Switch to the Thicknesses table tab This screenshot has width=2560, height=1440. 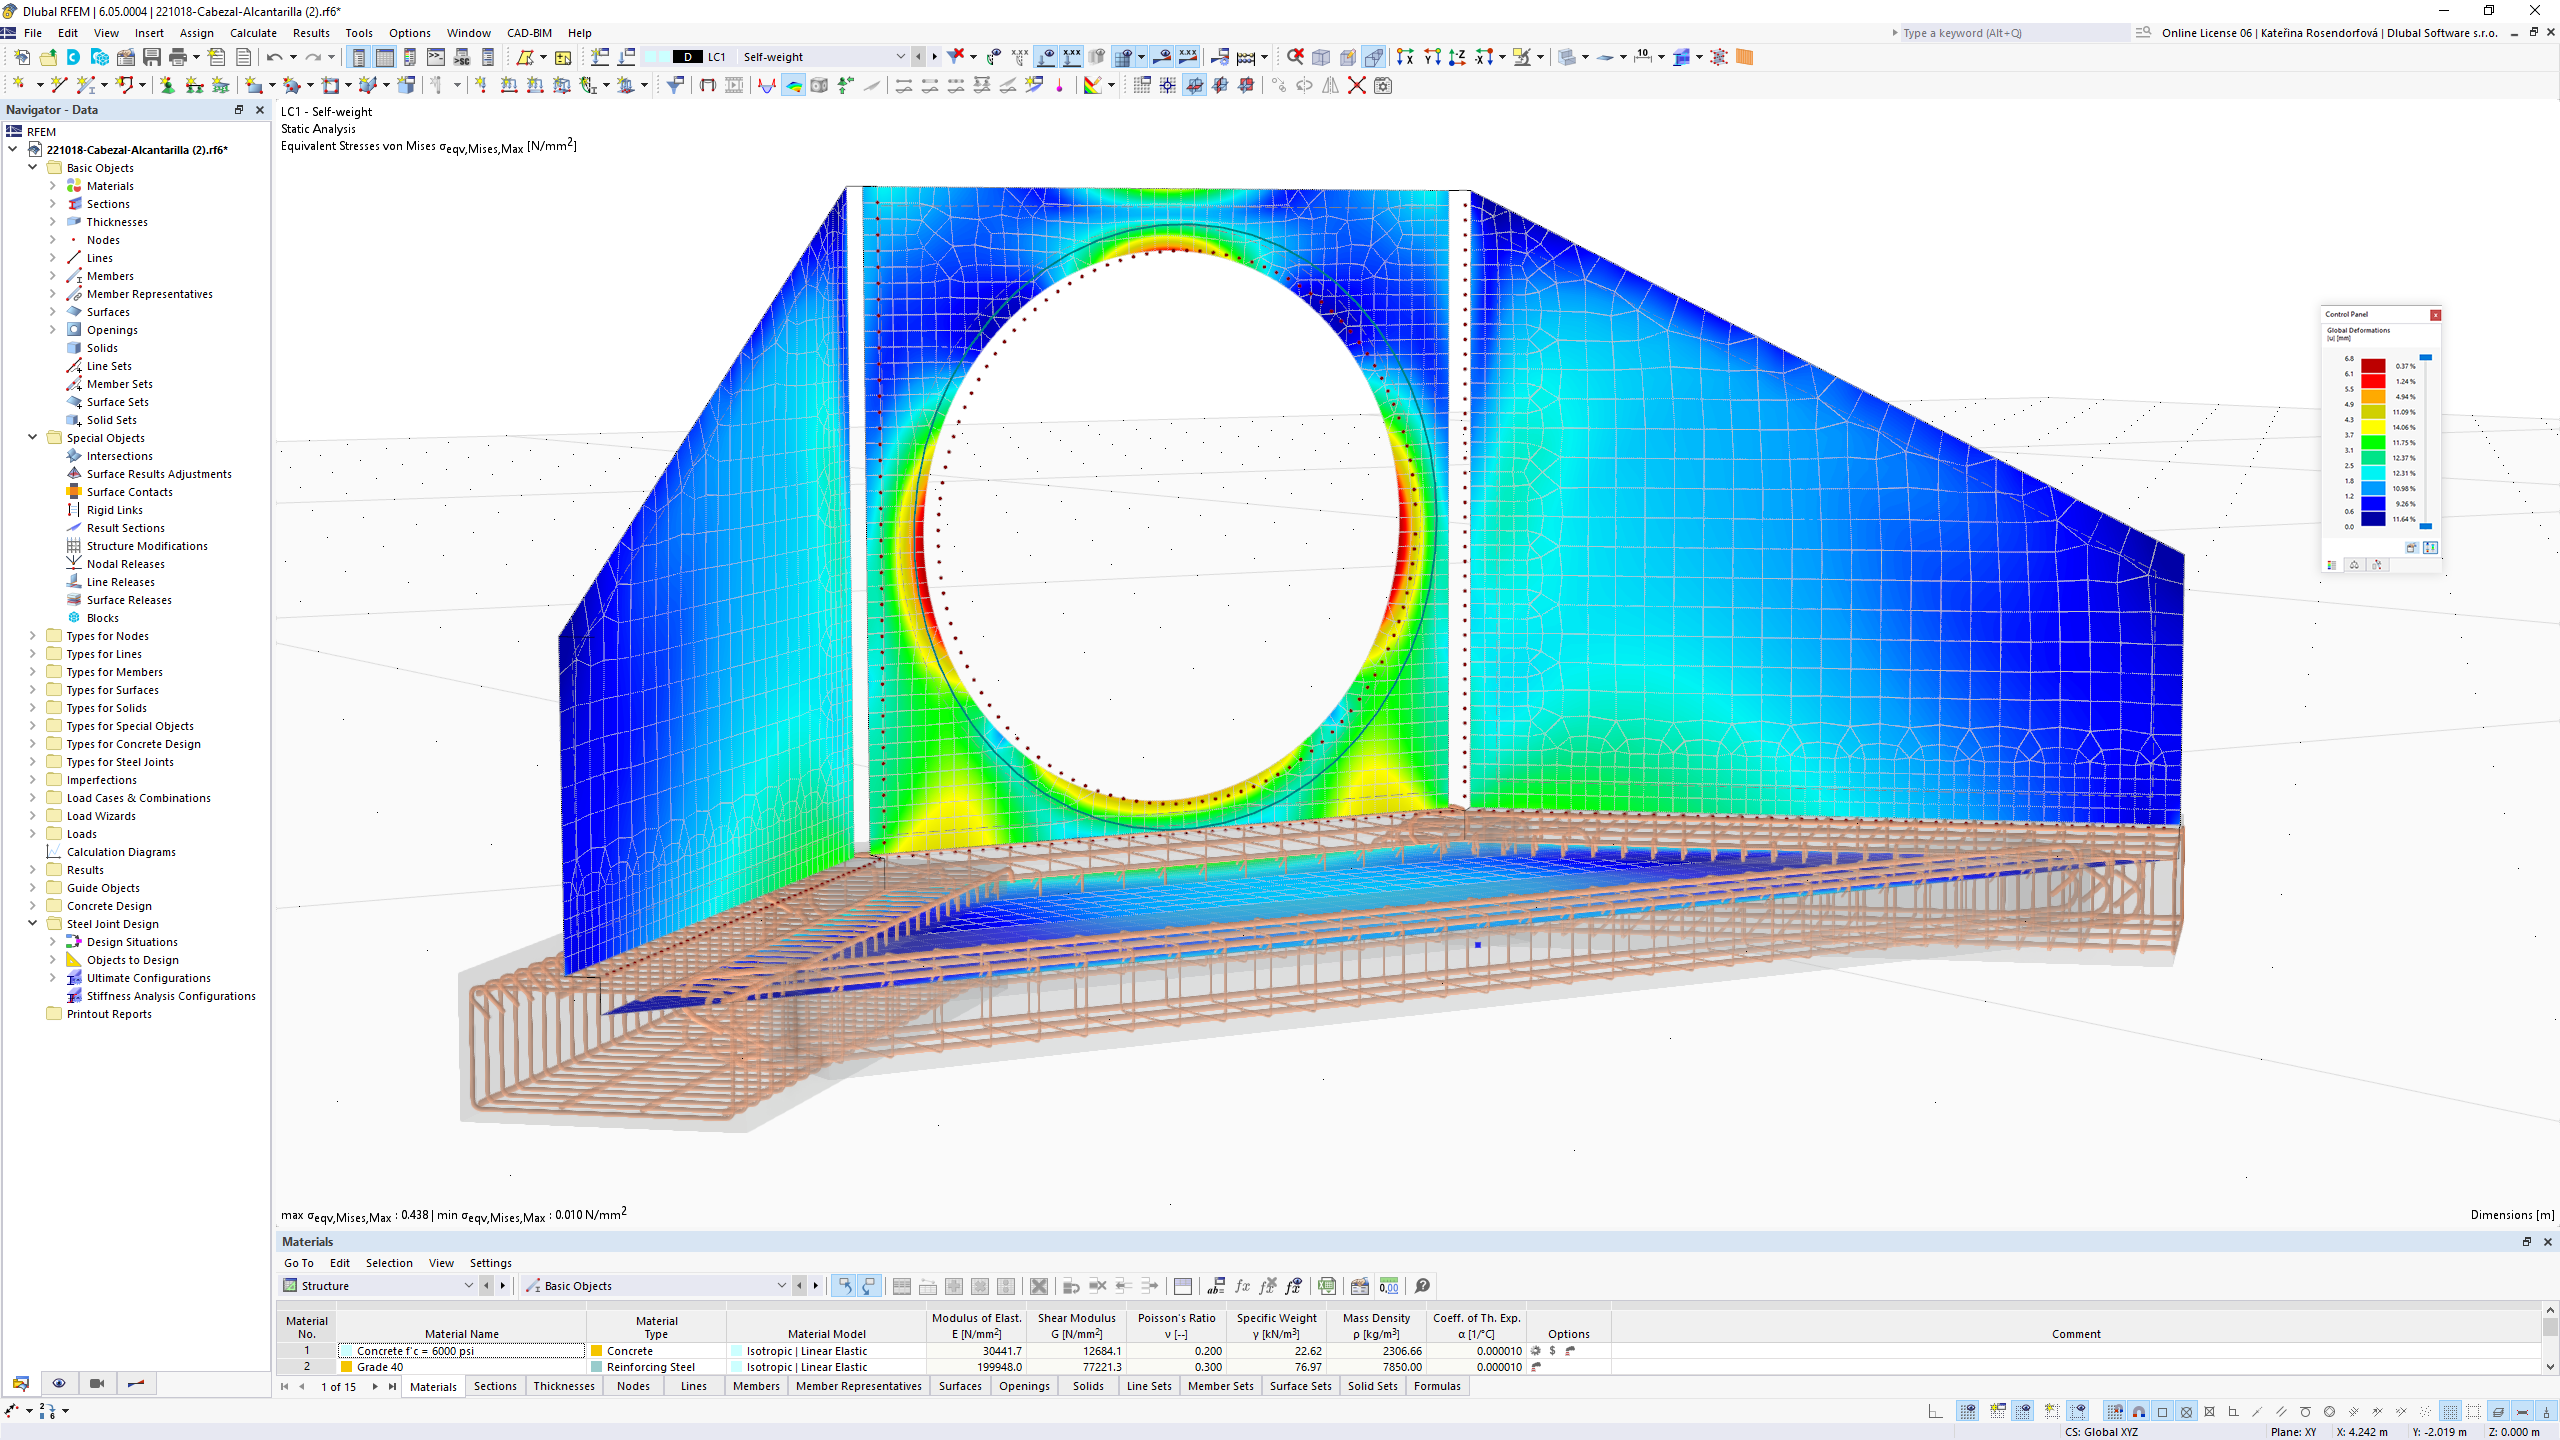coord(564,1386)
